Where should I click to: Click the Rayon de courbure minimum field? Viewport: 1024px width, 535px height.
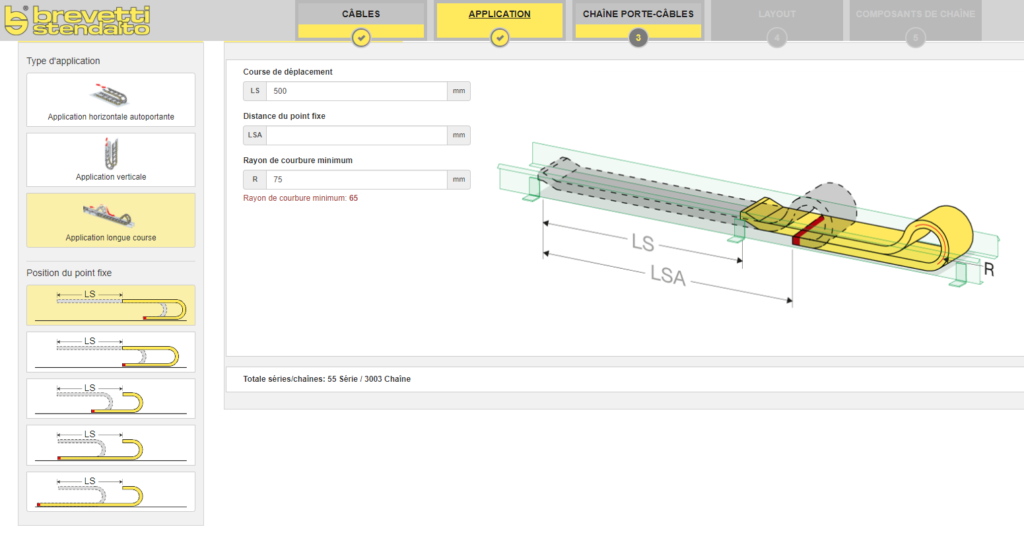(356, 180)
